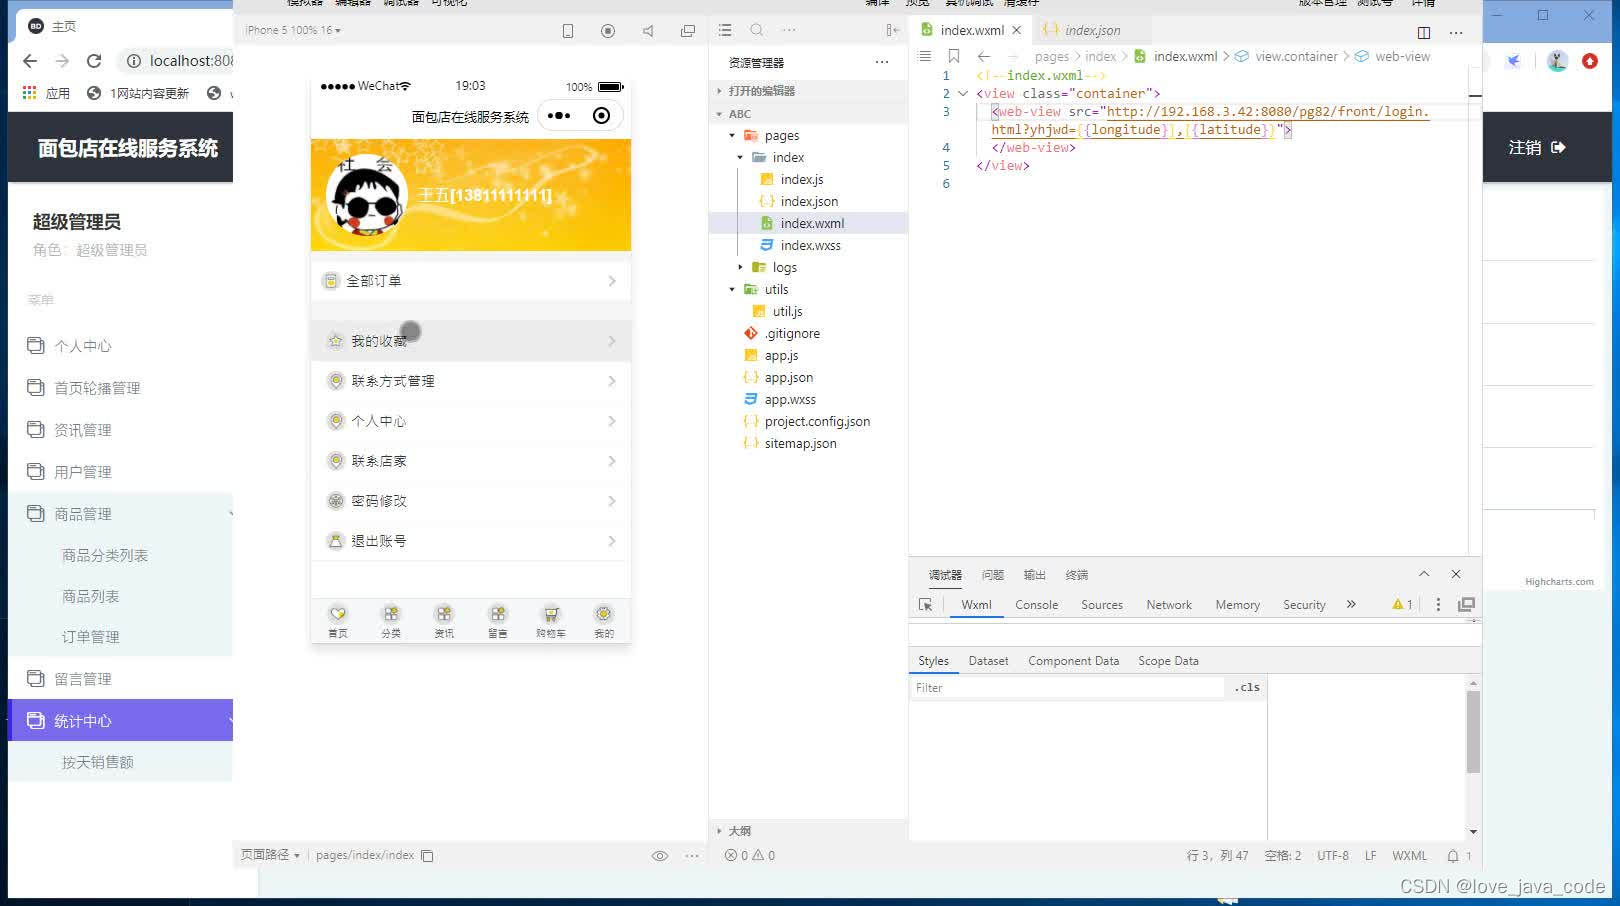Detach the simulator into a separate window
This screenshot has width=1620, height=906.
pyautogui.click(x=688, y=31)
